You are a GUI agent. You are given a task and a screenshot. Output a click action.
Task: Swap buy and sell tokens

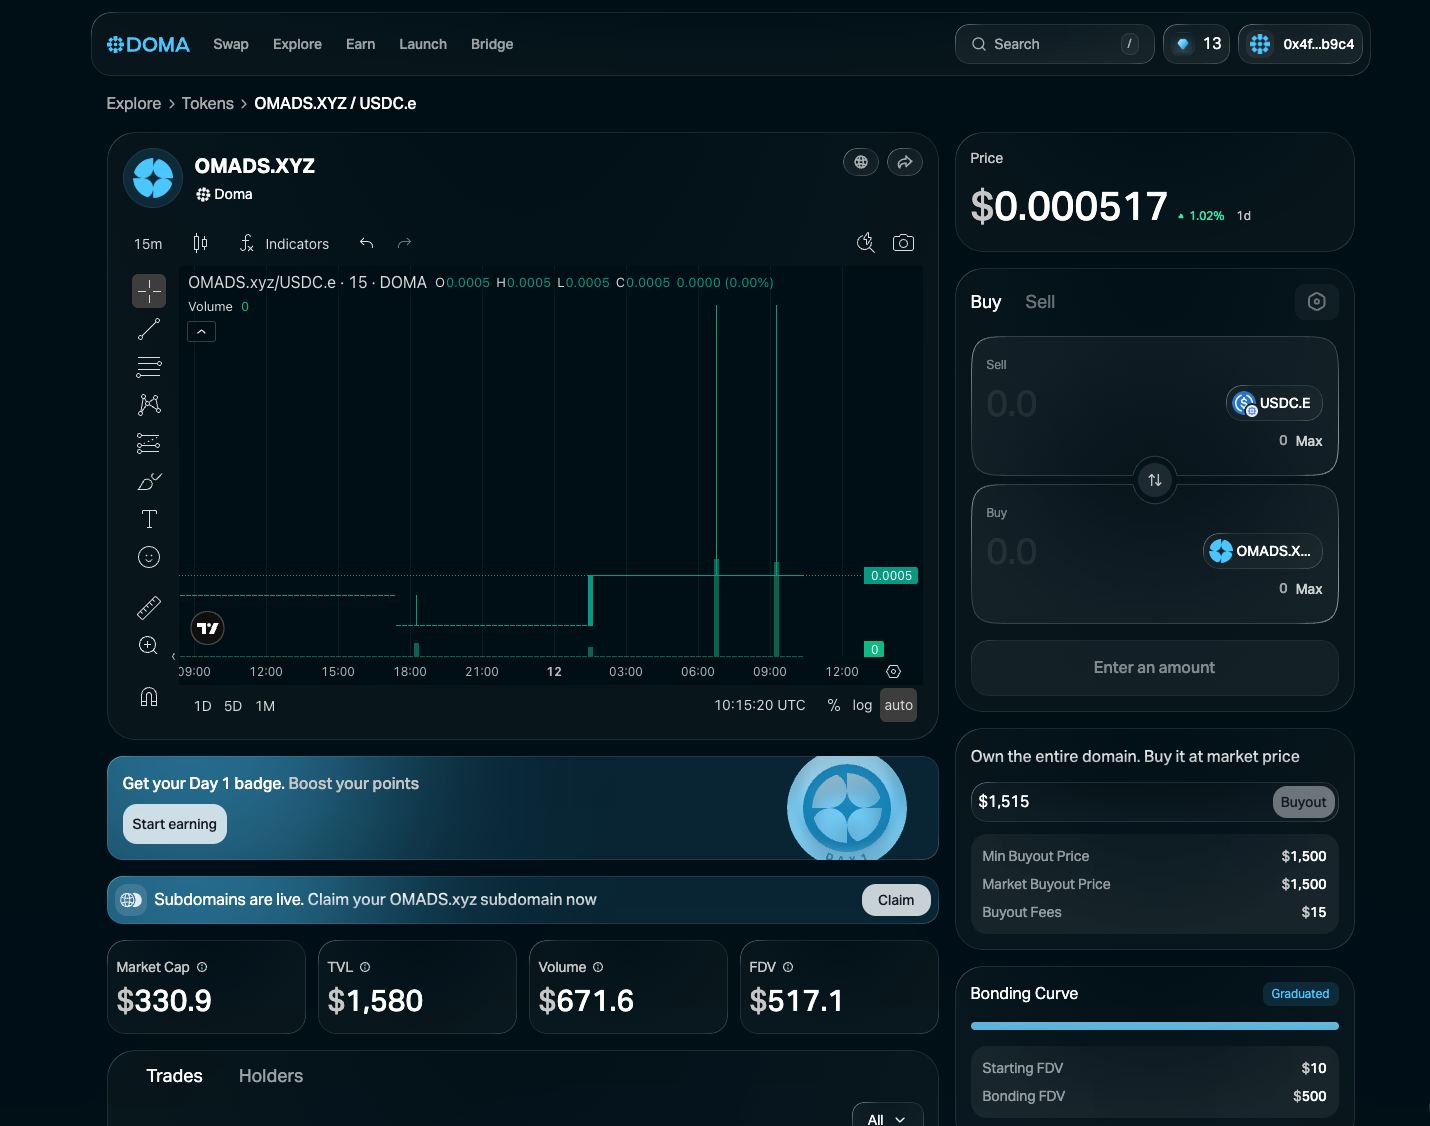tap(1155, 480)
